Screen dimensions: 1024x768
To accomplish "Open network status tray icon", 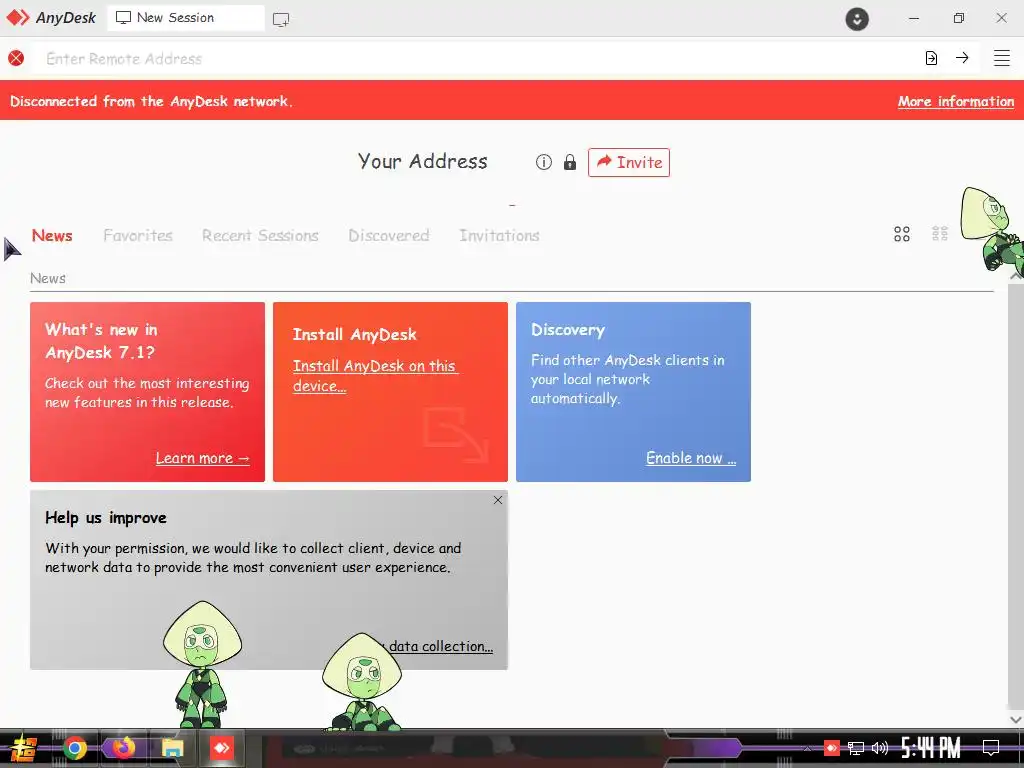I will [x=856, y=748].
